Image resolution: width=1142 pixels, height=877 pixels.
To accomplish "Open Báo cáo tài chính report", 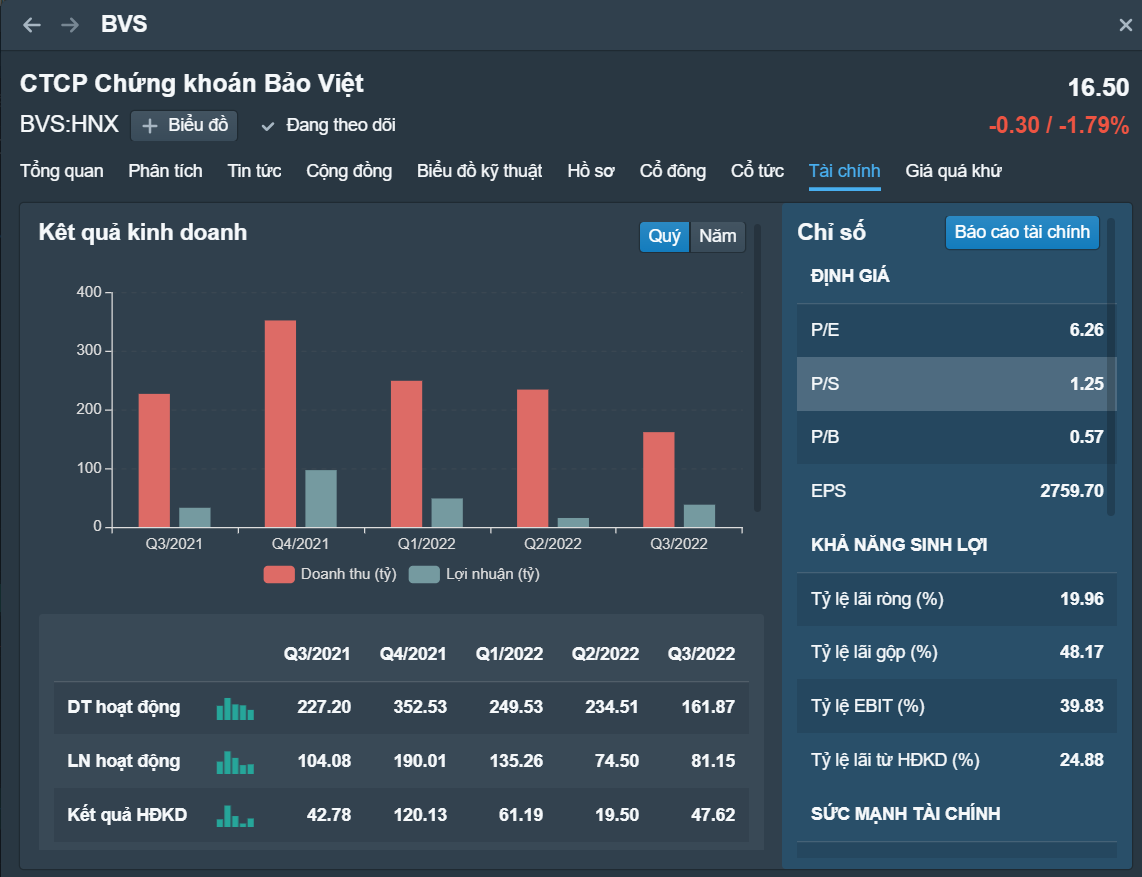I will pyautogui.click(x=1022, y=232).
